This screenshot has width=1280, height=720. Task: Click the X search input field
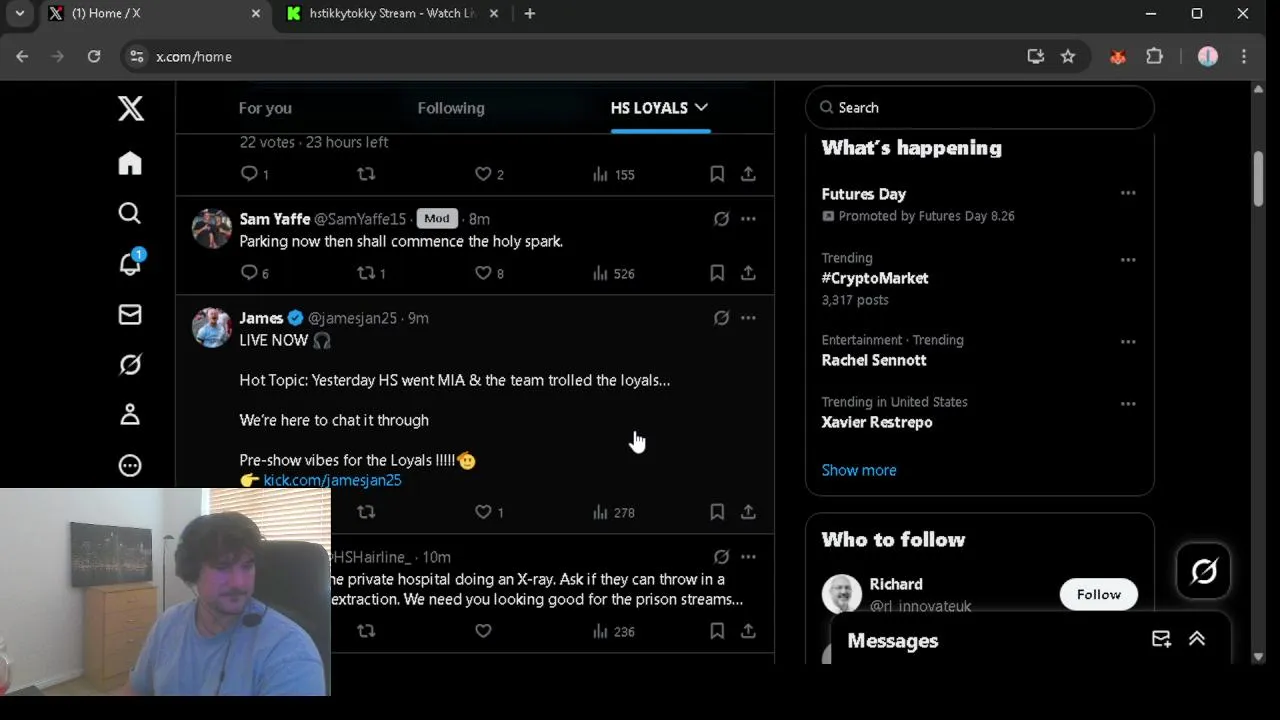[x=980, y=107]
